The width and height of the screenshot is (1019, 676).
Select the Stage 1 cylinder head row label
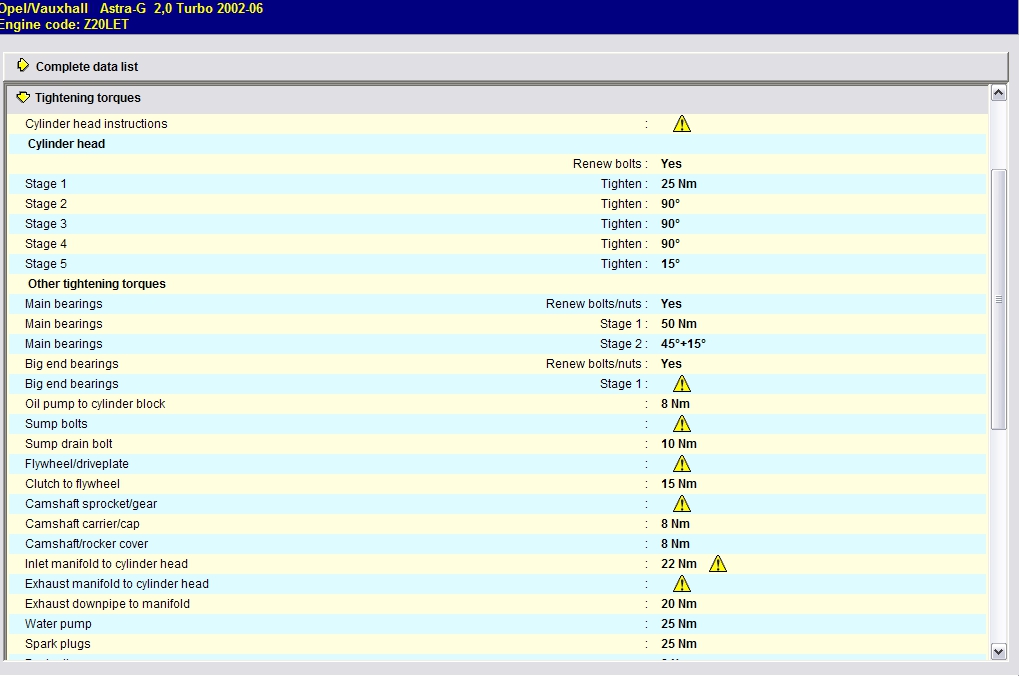(45, 184)
